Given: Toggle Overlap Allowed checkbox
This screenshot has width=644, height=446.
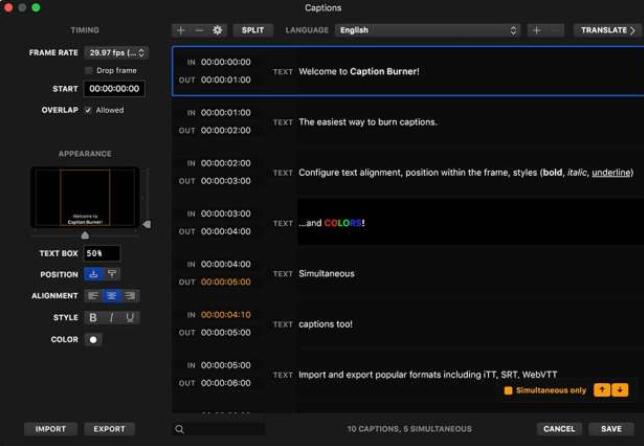Looking at the screenshot, I should [88, 110].
